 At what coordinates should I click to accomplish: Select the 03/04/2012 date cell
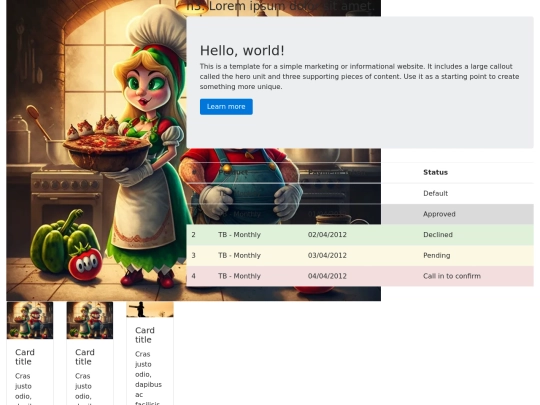(327, 256)
